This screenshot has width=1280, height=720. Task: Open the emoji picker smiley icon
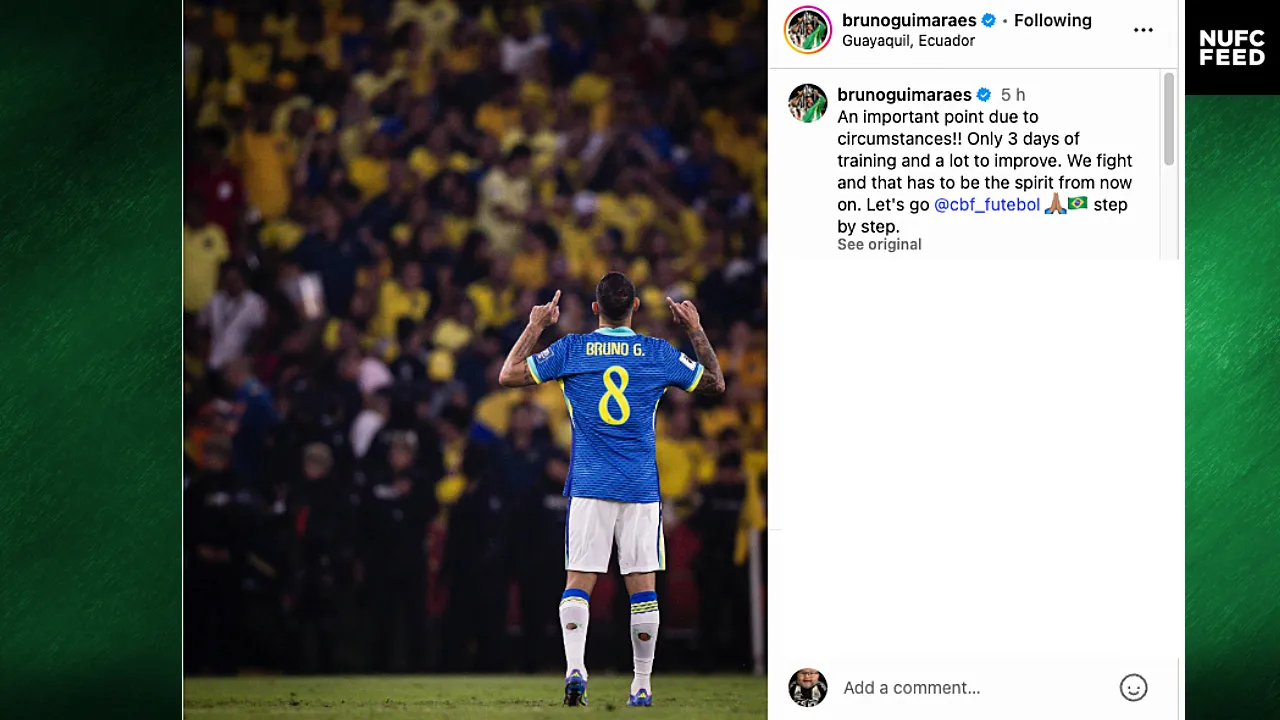click(x=1133, y=688)
